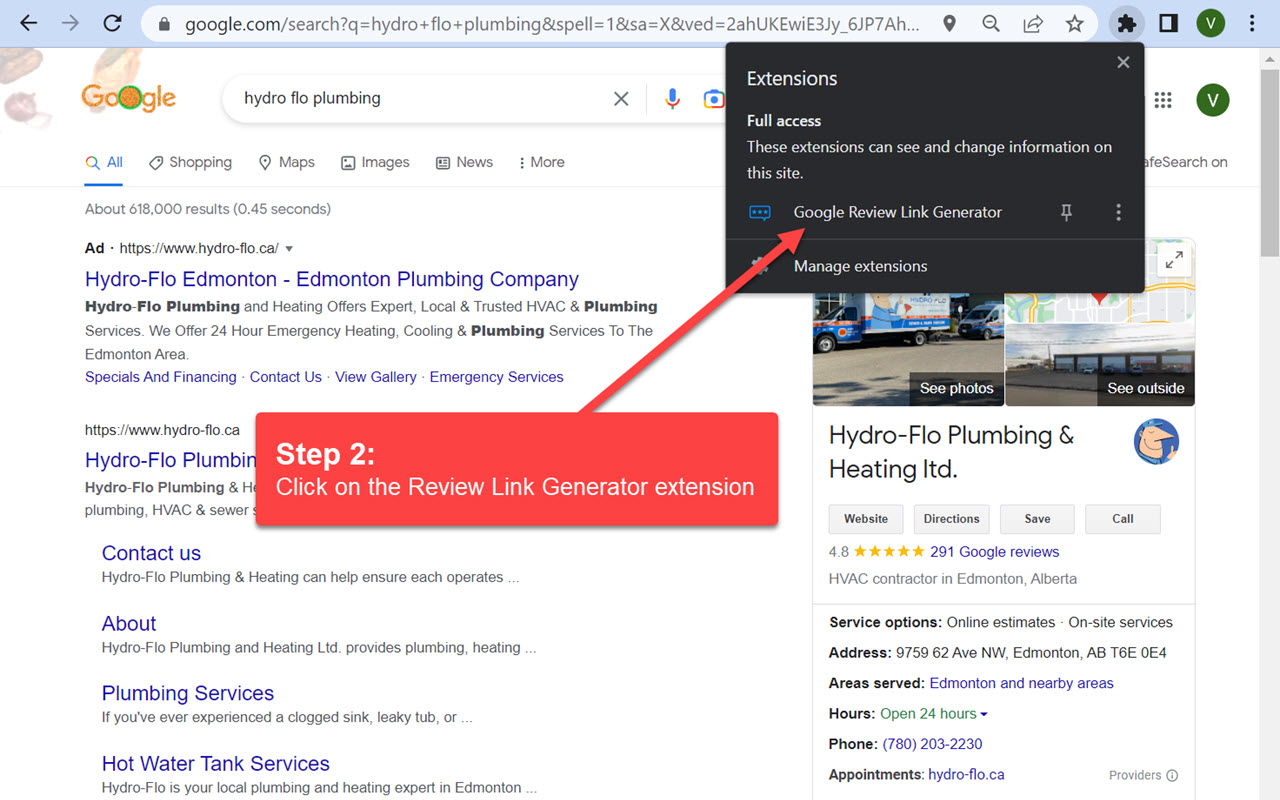The width and height of the screenshot is (1280, 800).
Task: Click the Directions button
Action: click(x=951, y=518)
